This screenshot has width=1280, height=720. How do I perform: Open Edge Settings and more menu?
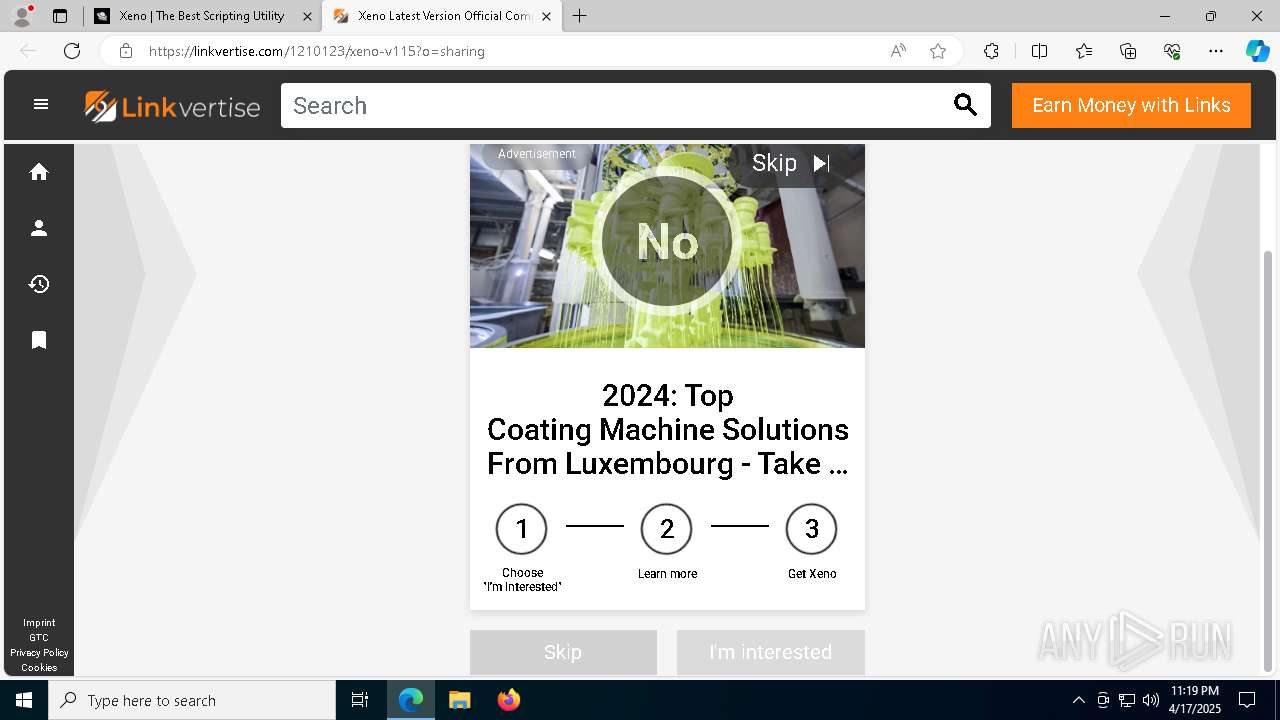[1216, 51]
